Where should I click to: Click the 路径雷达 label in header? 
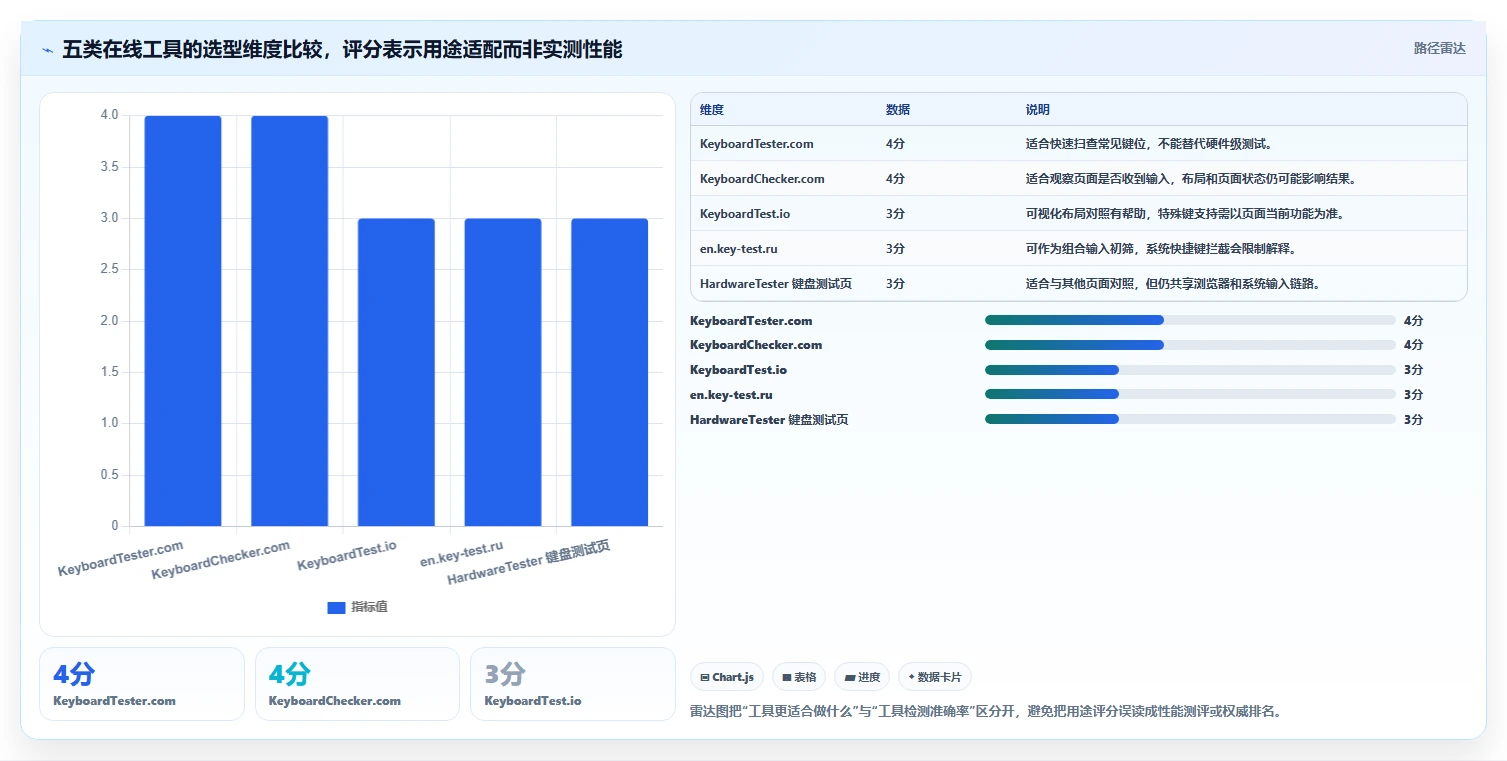point(1439,48)
